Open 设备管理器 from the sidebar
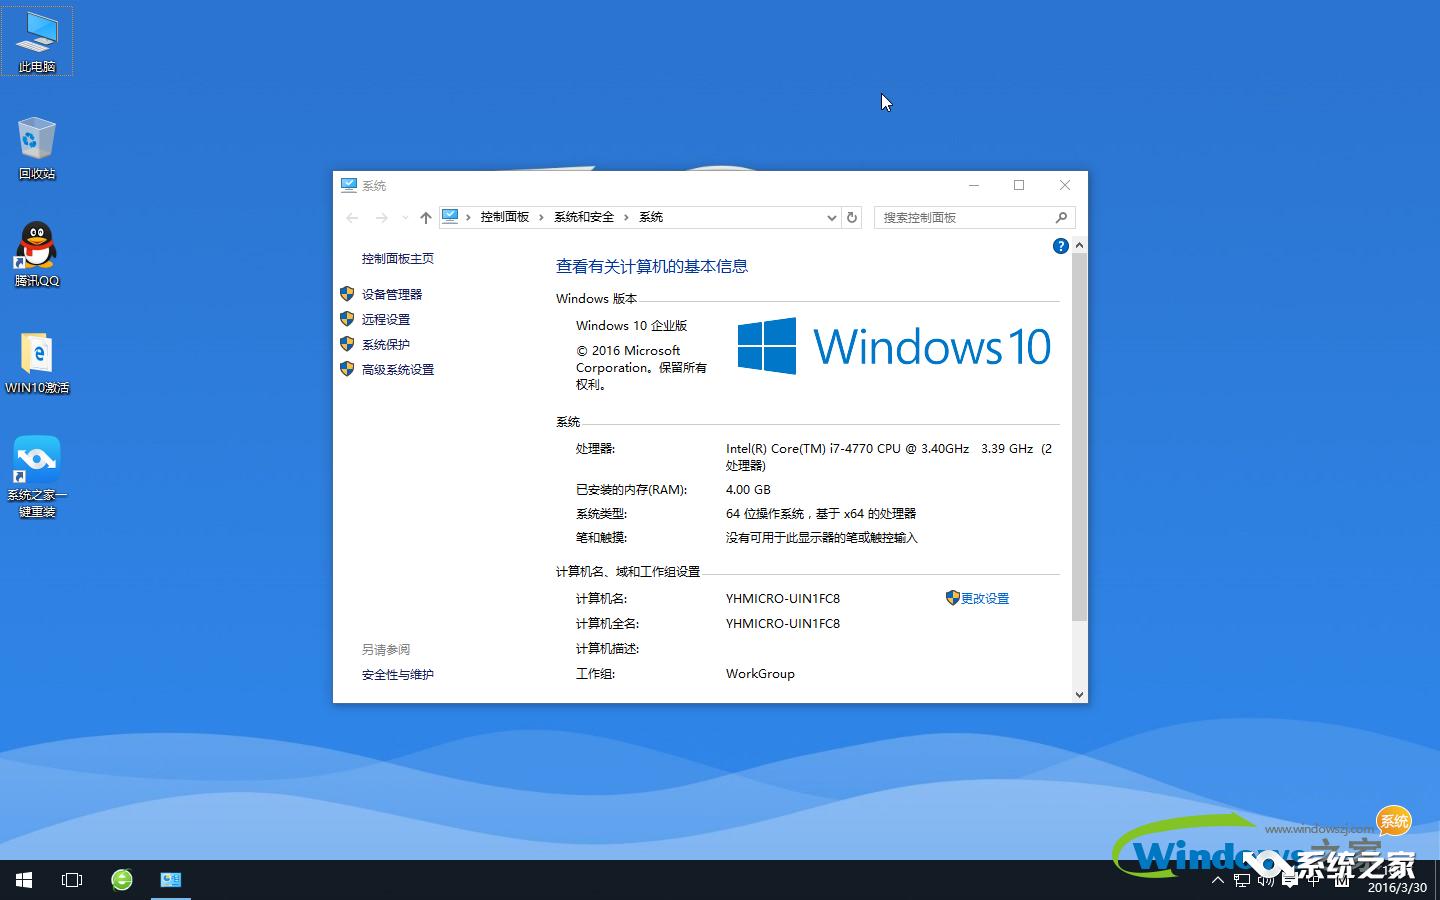The image size is (1440, 900). coord(393,294)
